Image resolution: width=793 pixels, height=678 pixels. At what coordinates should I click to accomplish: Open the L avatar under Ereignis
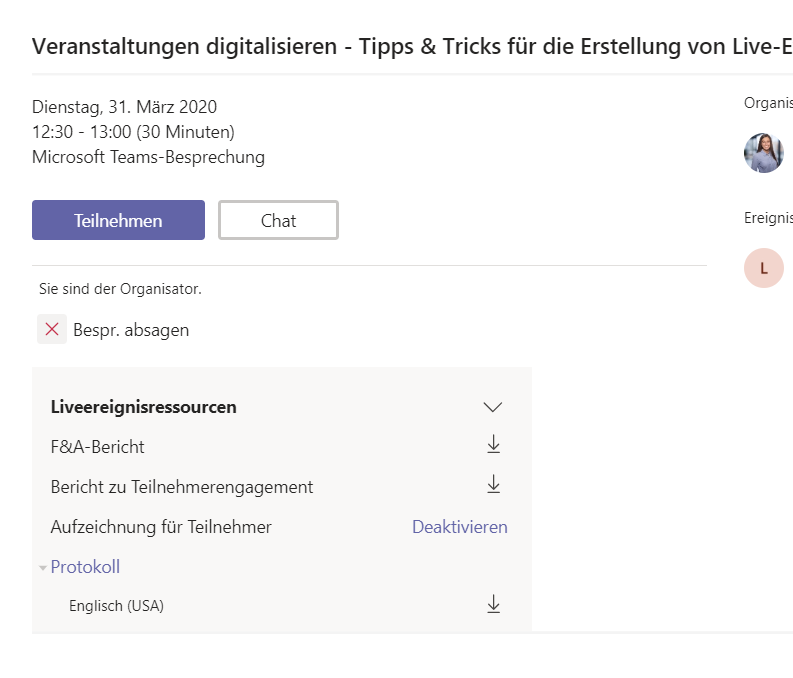coord(764,268)
